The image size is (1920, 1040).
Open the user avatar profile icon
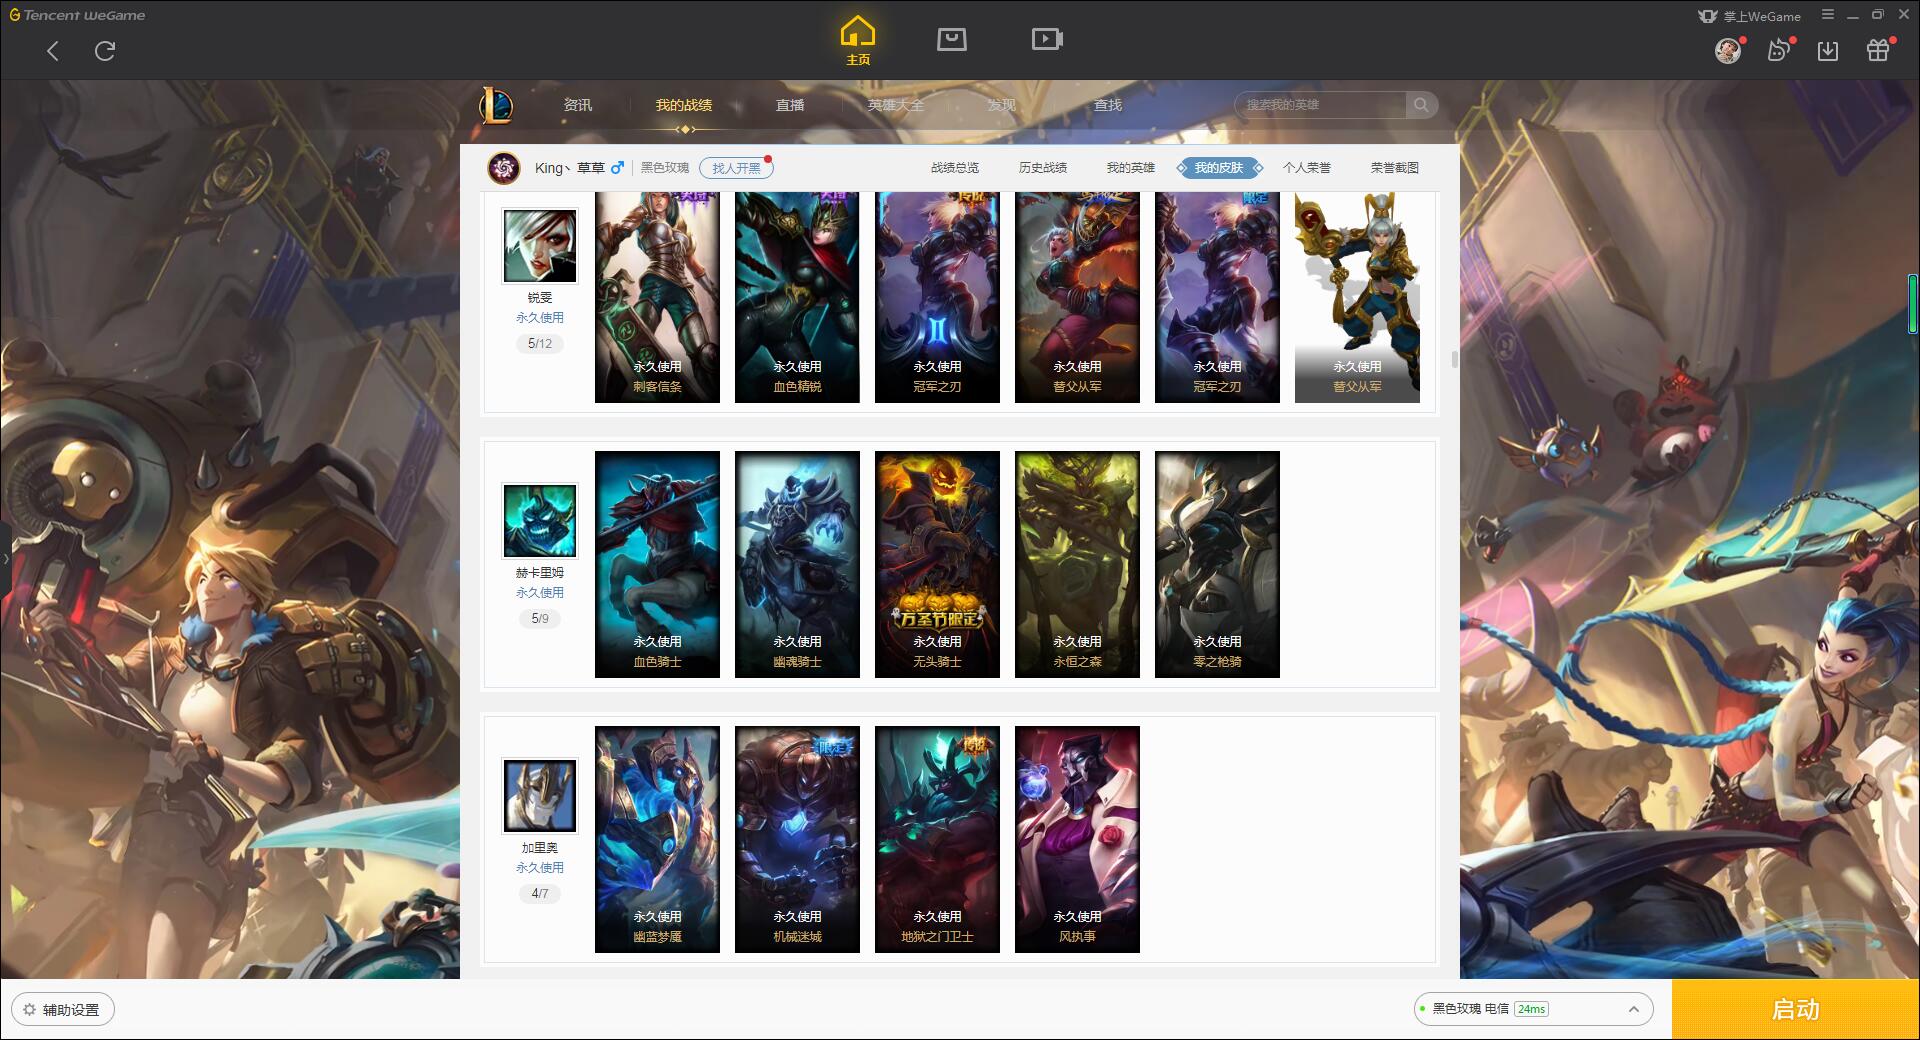tap(1727, 50)
